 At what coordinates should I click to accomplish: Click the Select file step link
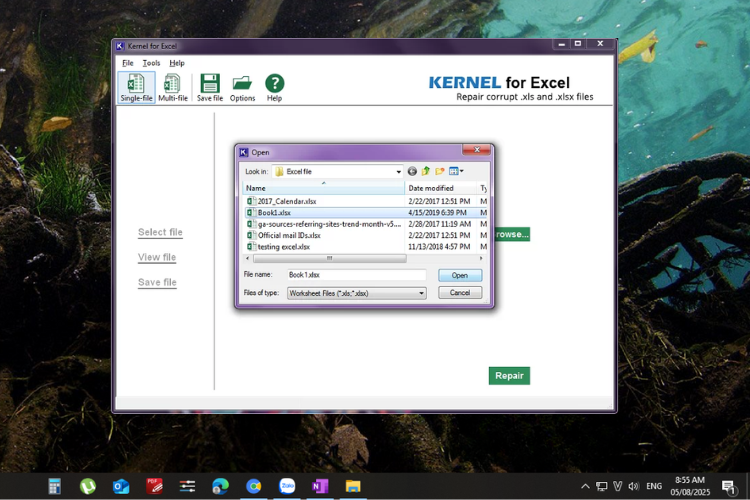[x=160, y=232]
